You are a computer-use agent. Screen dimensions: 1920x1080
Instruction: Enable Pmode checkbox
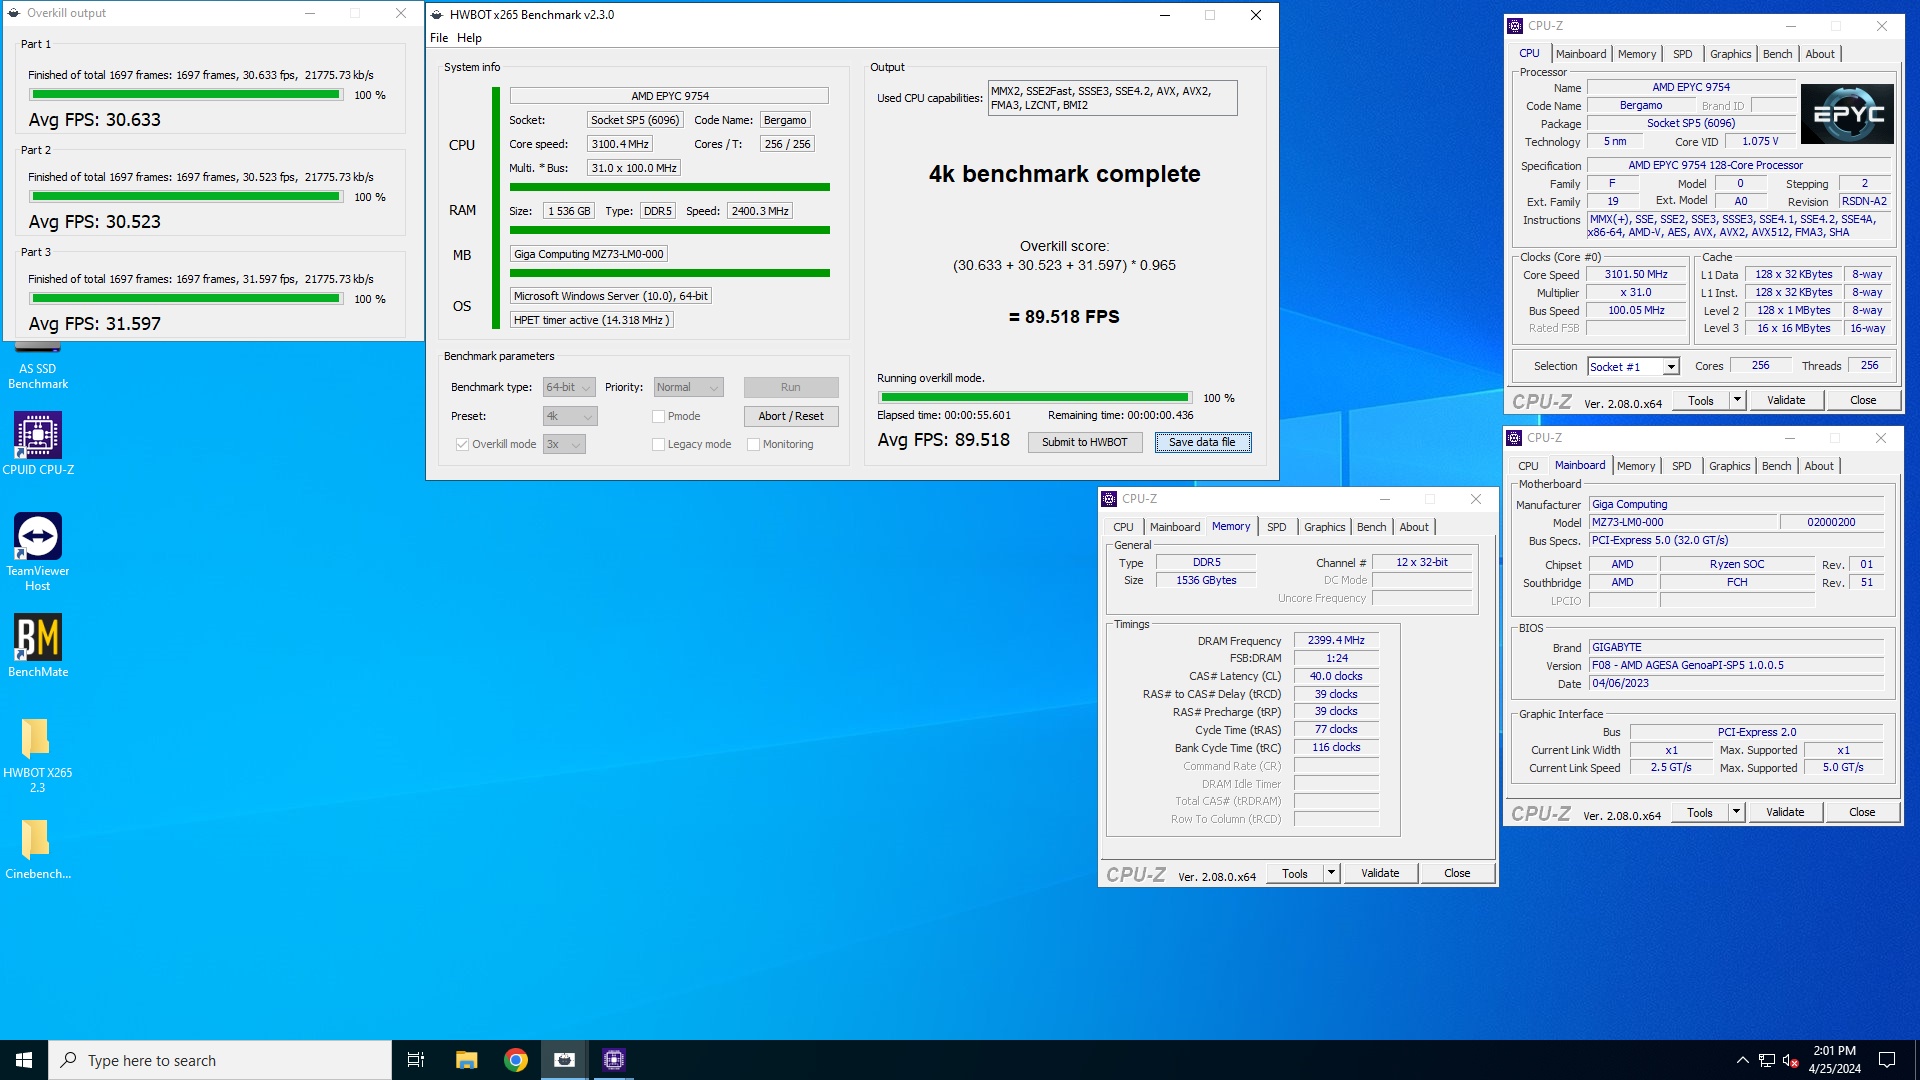(658, 417)
